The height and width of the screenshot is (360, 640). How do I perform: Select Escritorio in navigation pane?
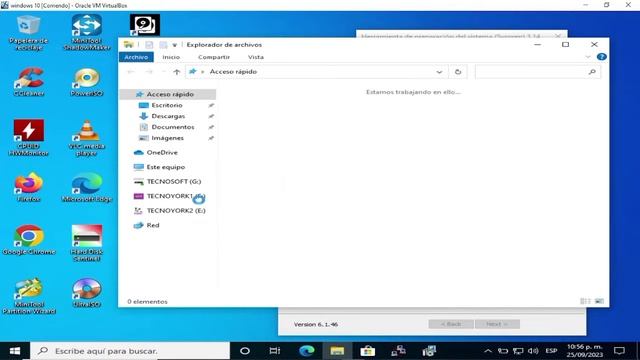pyautogui.click(x=167, y=105)
